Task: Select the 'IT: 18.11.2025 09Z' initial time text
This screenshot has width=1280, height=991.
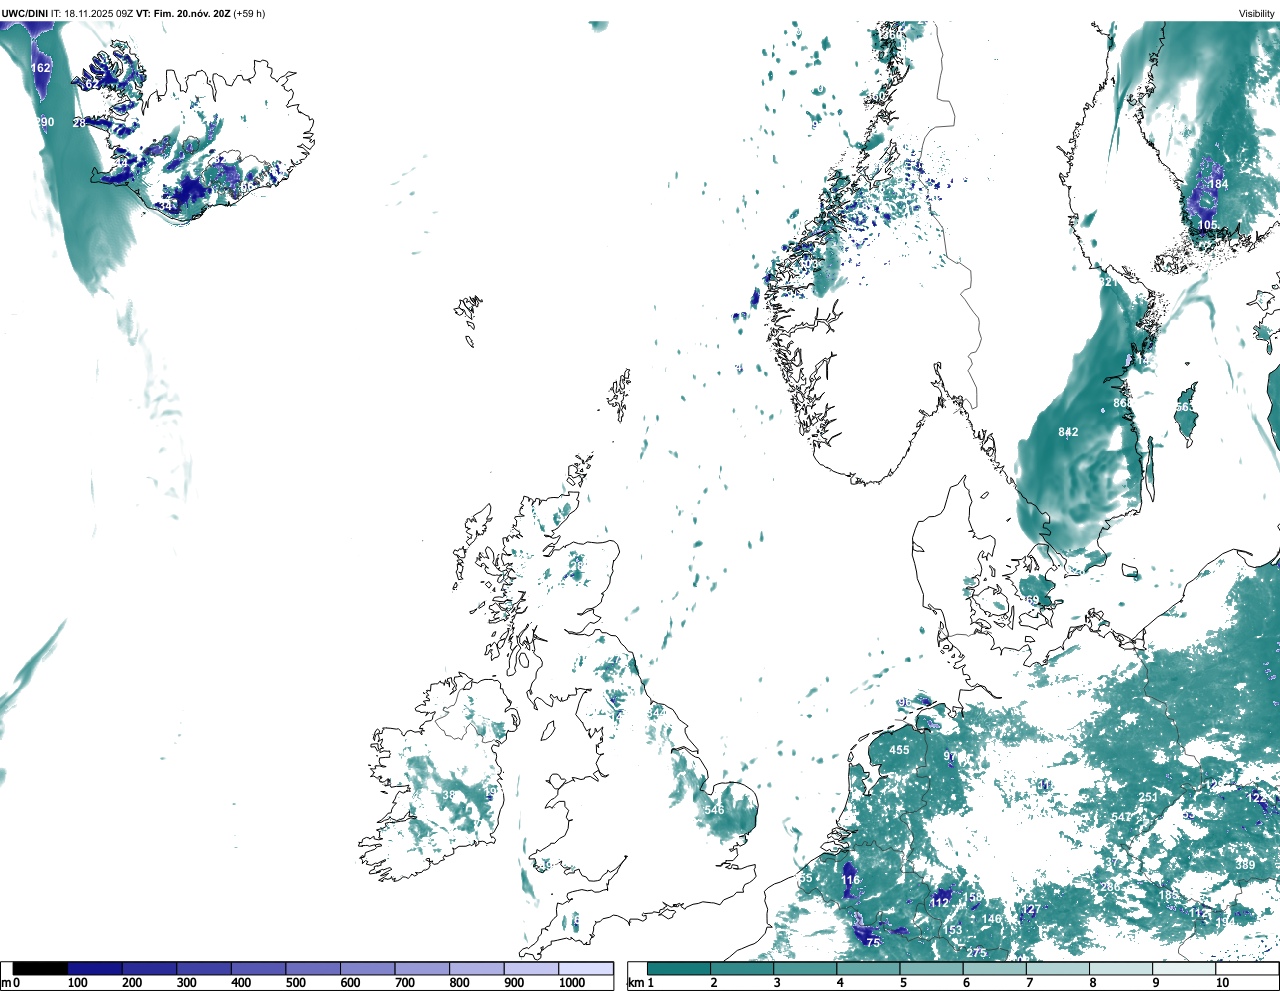Action: [x=92, y=13]
